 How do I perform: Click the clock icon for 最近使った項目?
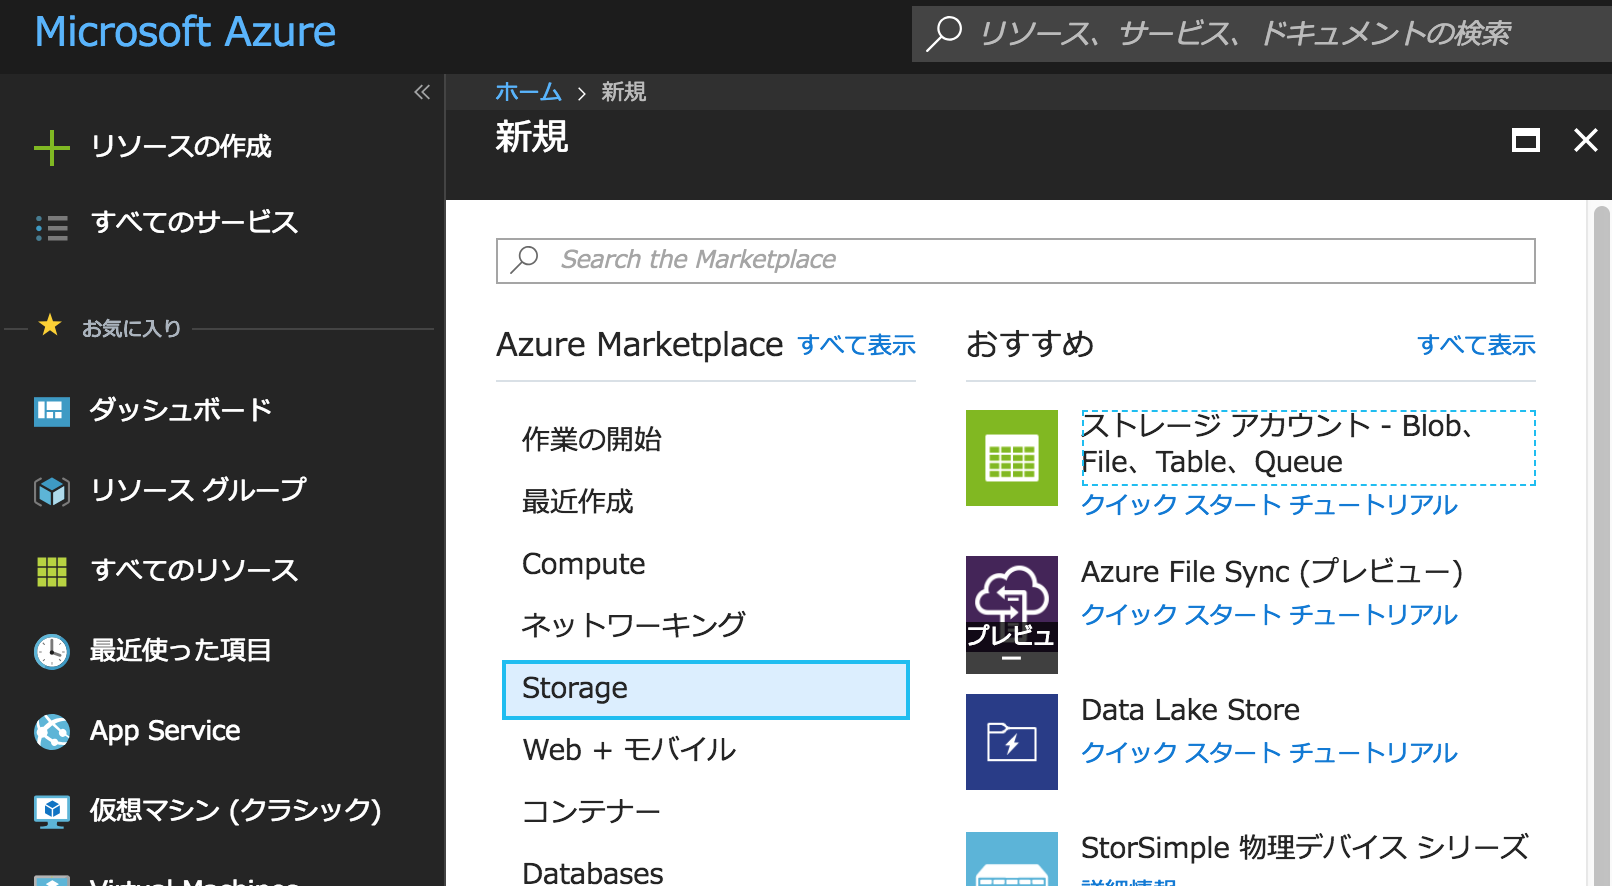[52, 651]
